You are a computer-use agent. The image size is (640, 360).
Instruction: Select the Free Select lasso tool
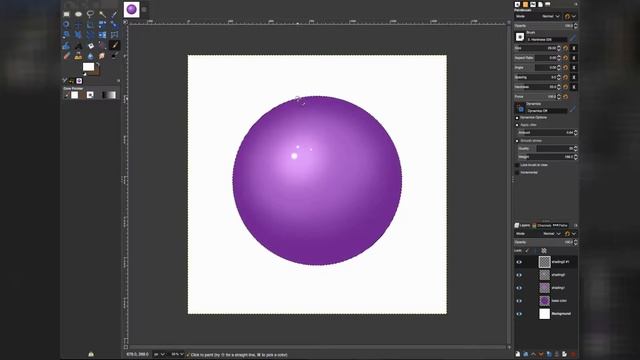[90, 14]
